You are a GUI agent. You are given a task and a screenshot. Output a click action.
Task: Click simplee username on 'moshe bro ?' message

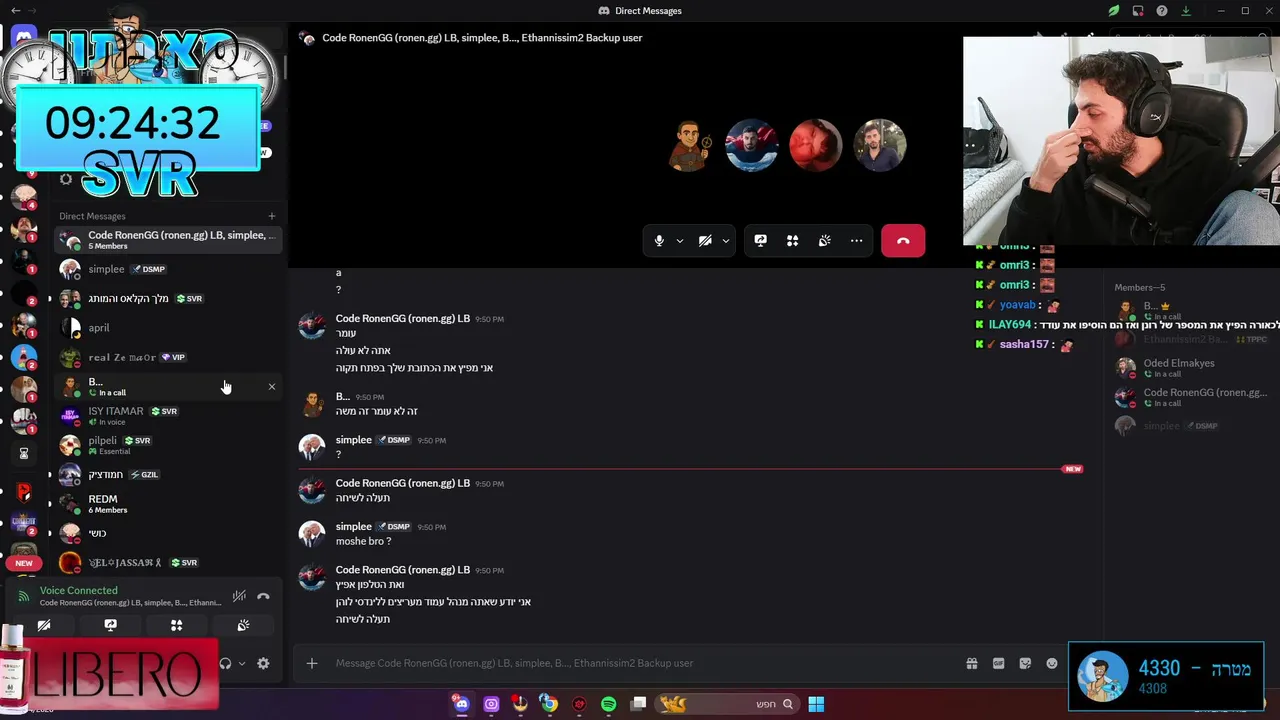(354, 527)
